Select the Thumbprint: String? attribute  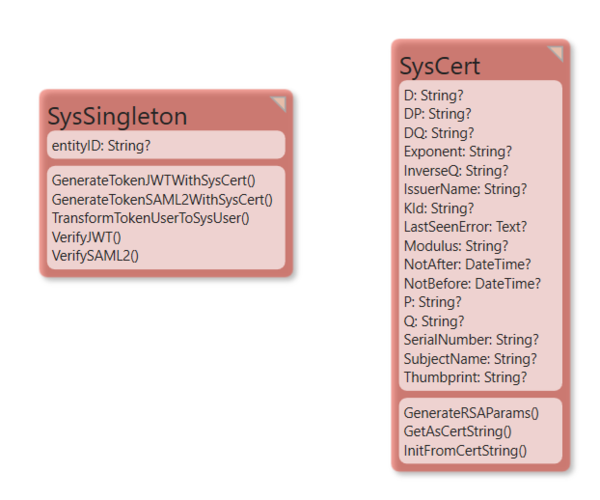[465, 377]
